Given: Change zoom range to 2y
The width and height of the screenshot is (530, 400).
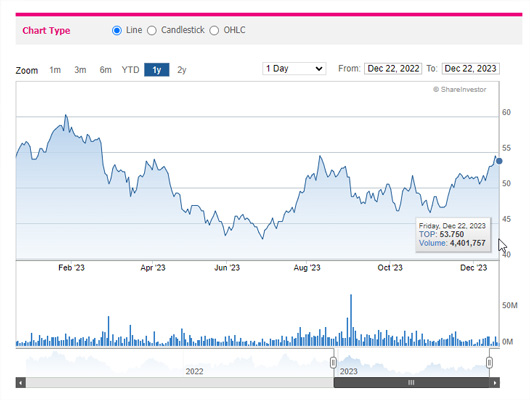Looking at the screenshot, I should [x=182, y=70].
